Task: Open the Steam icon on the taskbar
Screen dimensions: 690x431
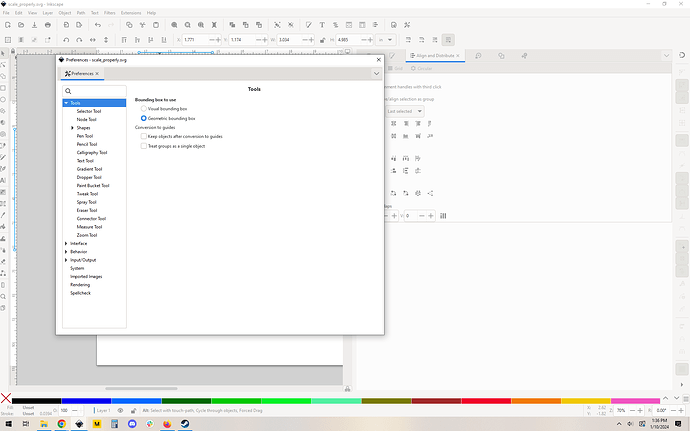Action: point(185,424)
